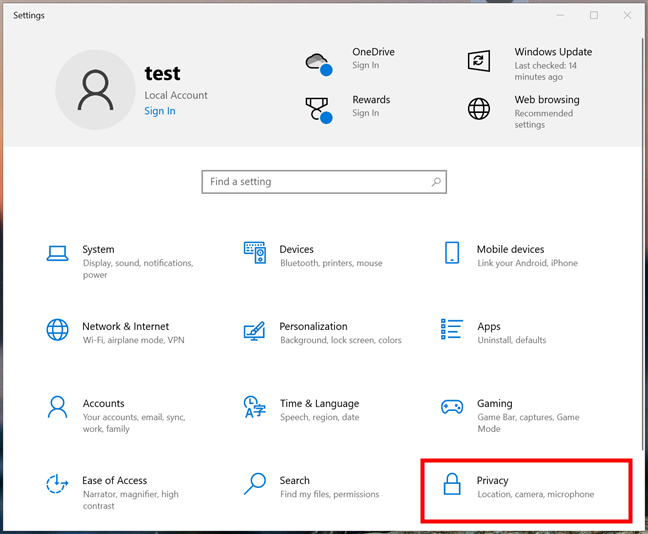Click 'Background, lock screen, colors' description
This screenshot has width=648, height=534.
(341, 340)
